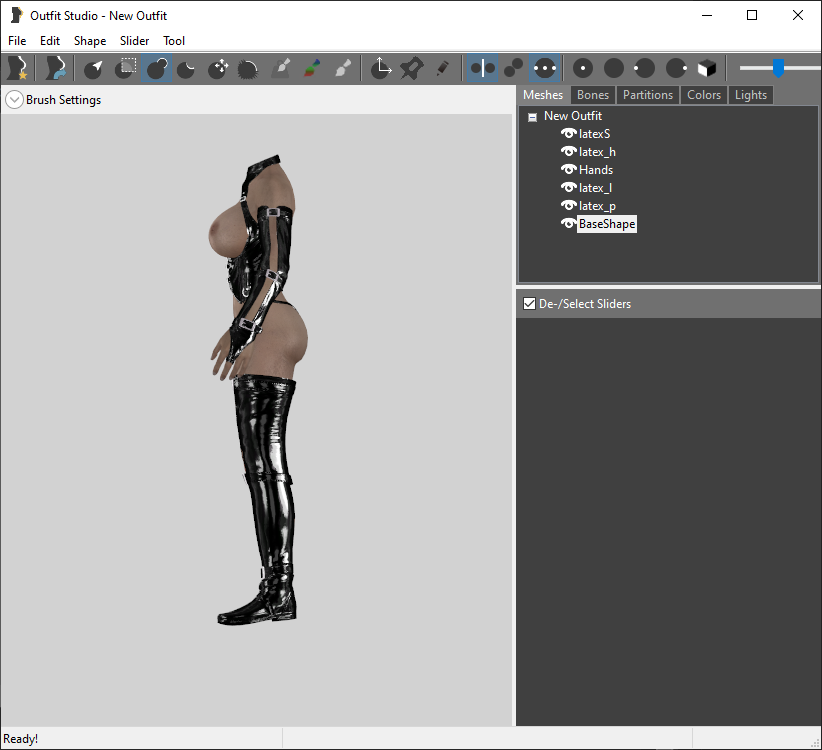Minimize the Outfit Studio window
822x750 pixels.
click(x=707, y=15)
